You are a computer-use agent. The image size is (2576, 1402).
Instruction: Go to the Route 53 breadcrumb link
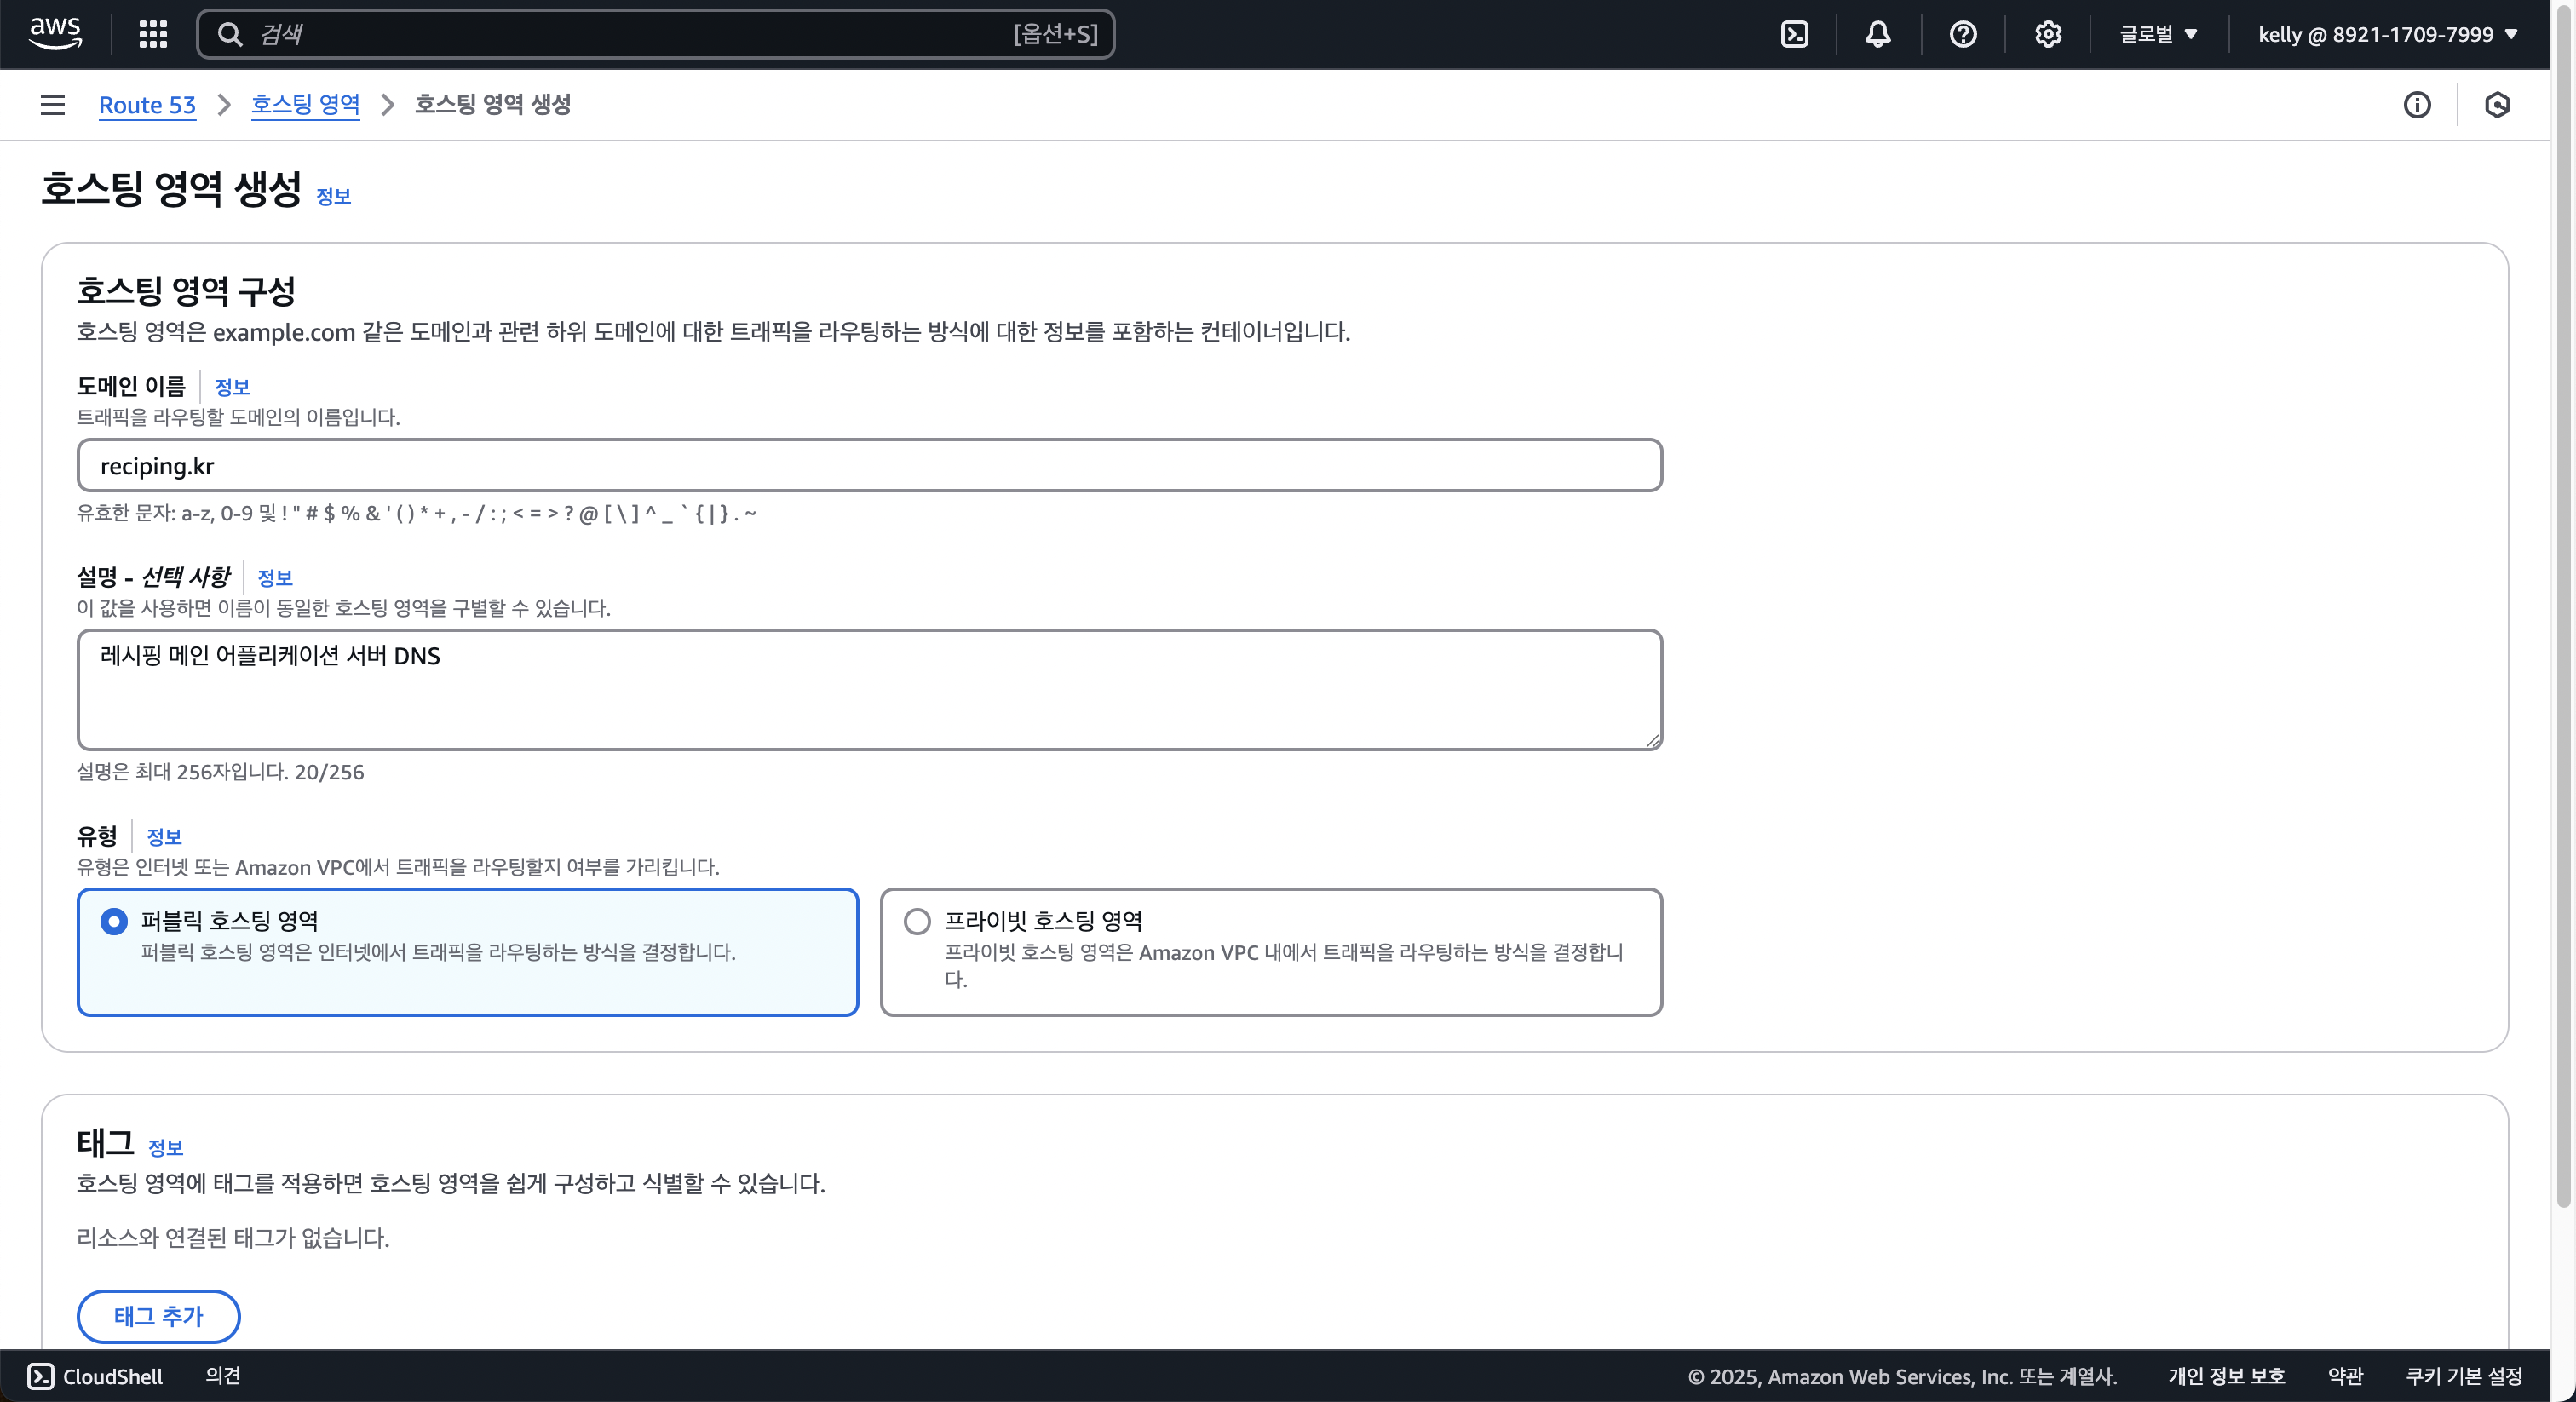(x=147, y=105)
